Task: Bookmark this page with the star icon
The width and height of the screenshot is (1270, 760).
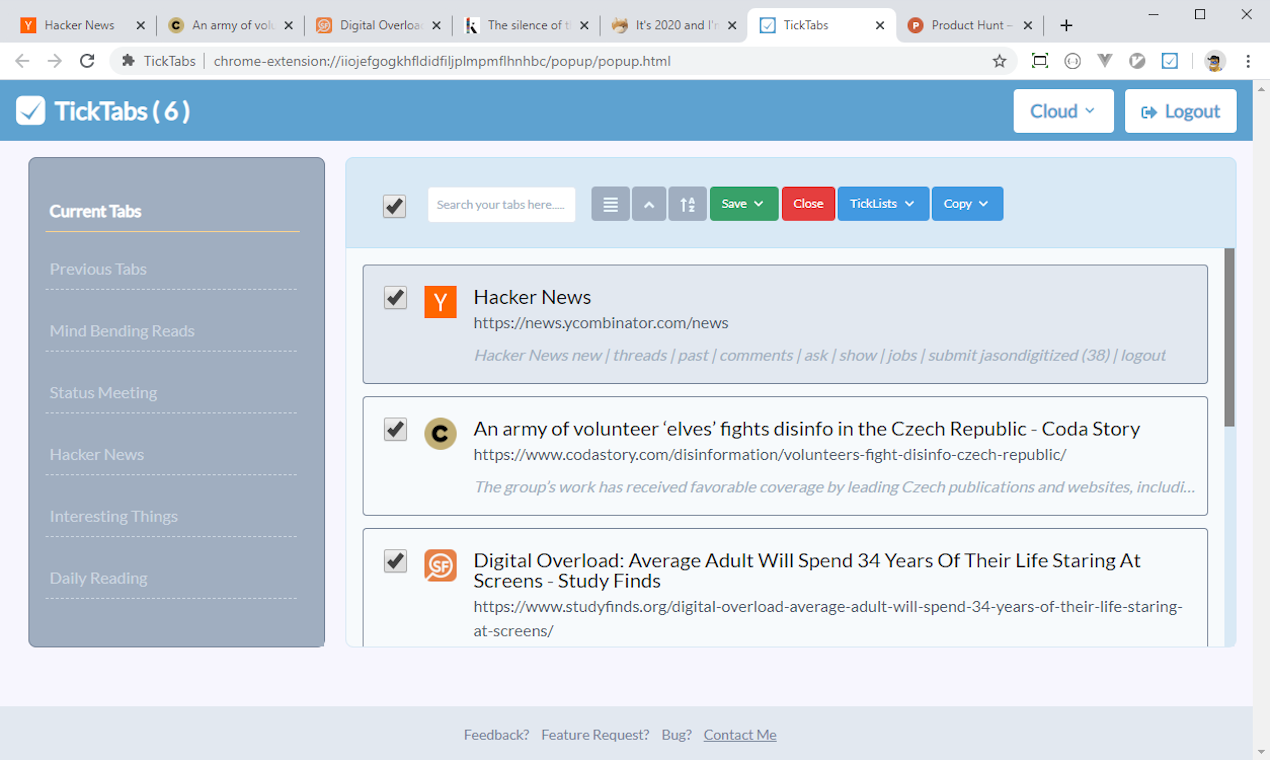Action: click(999, 61)
